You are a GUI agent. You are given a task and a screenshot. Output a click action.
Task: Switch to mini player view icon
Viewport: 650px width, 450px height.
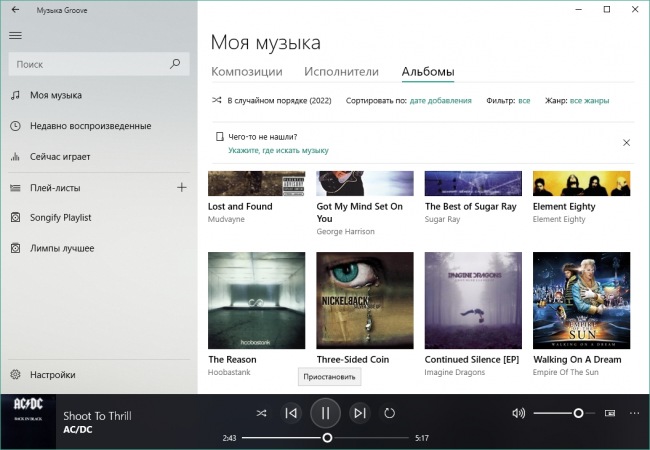point(610,413)
